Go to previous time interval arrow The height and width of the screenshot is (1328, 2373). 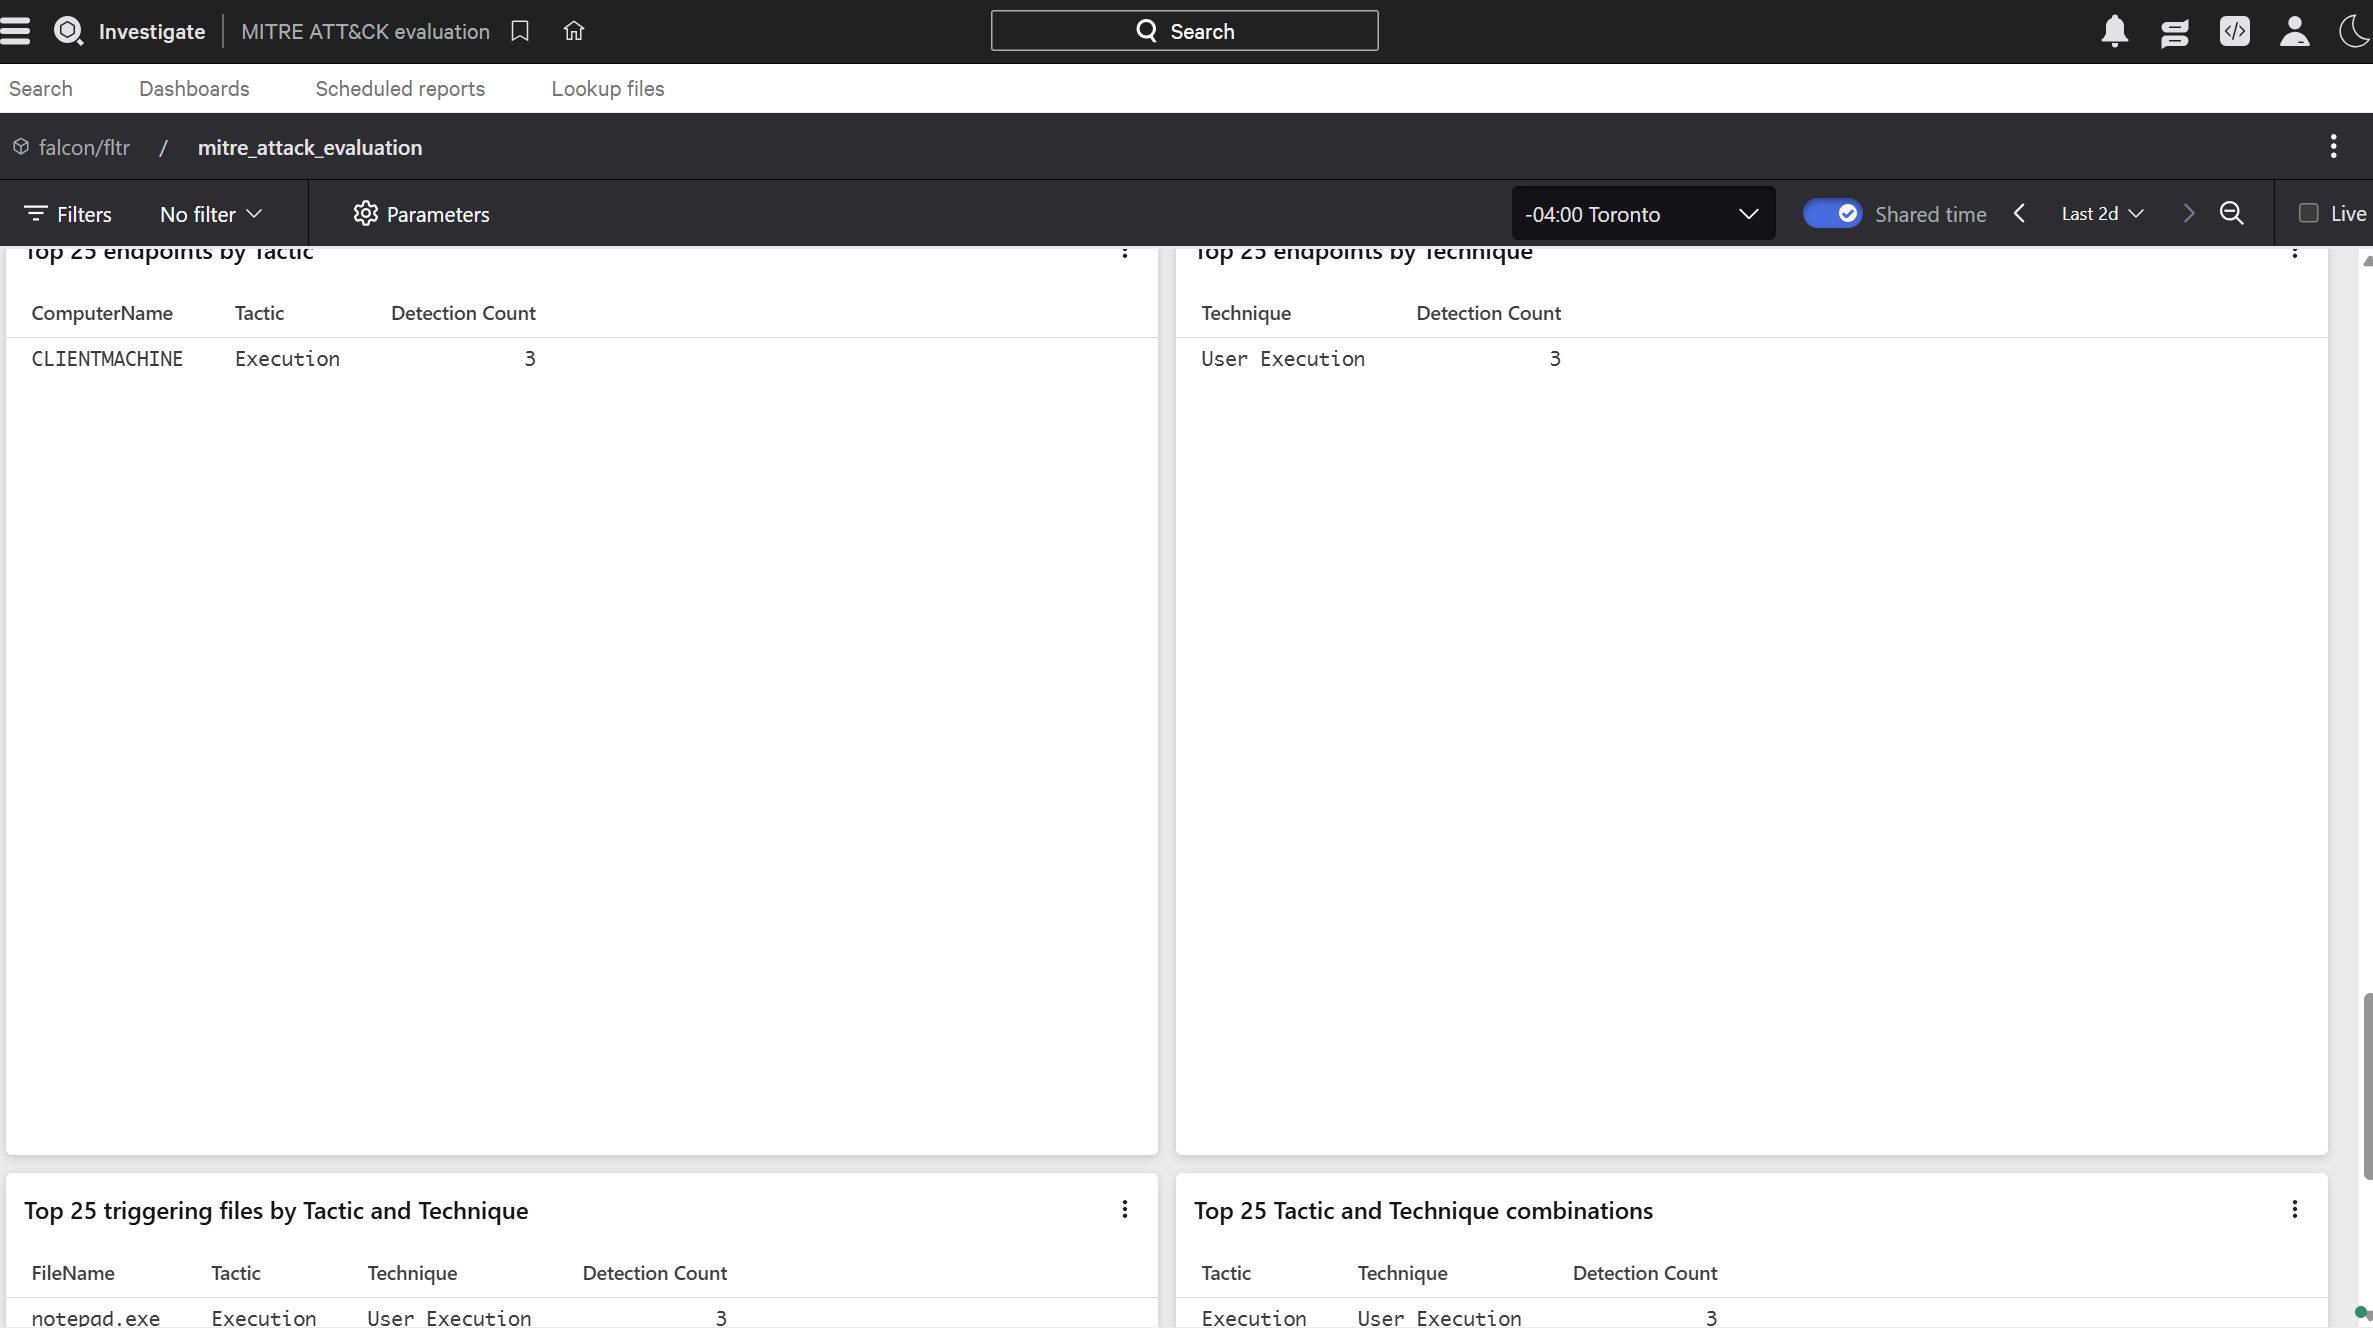2020,213
